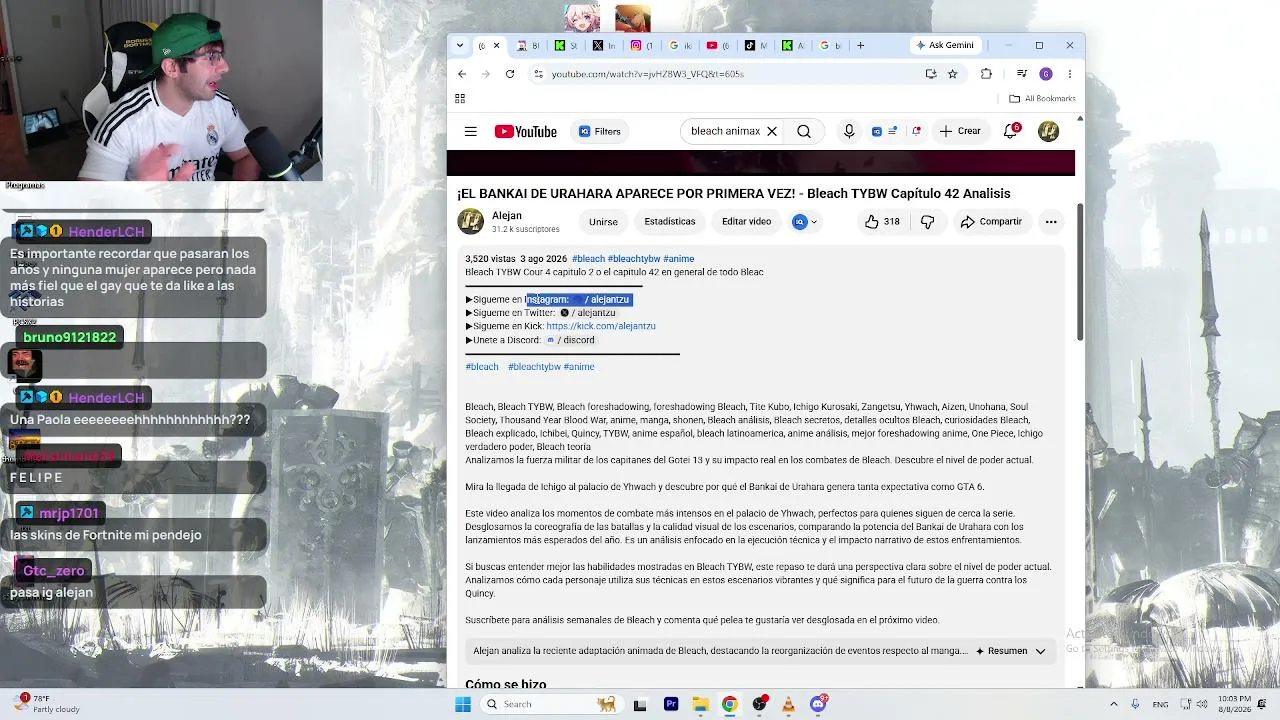Open a new Chrome tab
The image size is (1280, 720).
[860, 45]
